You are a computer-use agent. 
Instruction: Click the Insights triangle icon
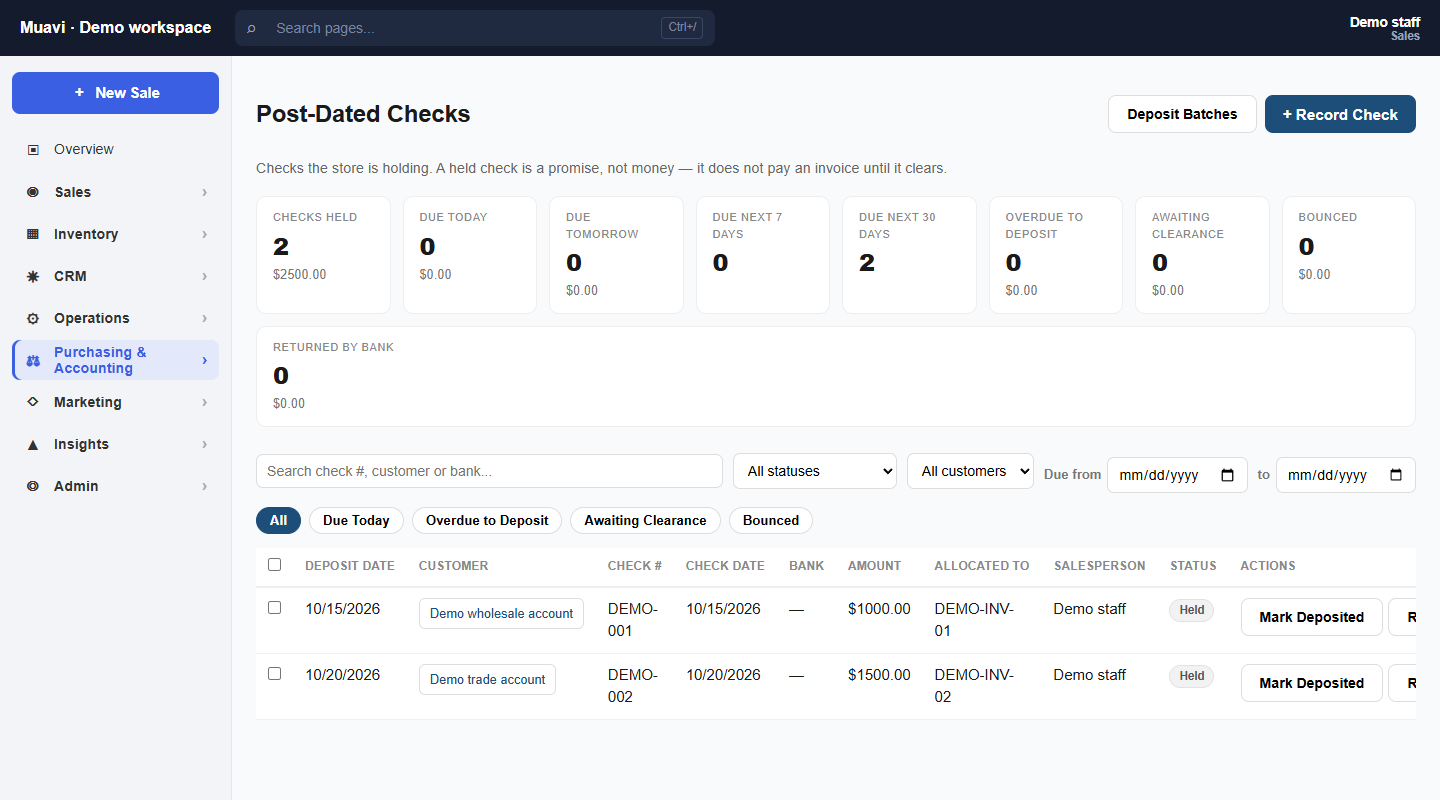click(x=33, y=444)
